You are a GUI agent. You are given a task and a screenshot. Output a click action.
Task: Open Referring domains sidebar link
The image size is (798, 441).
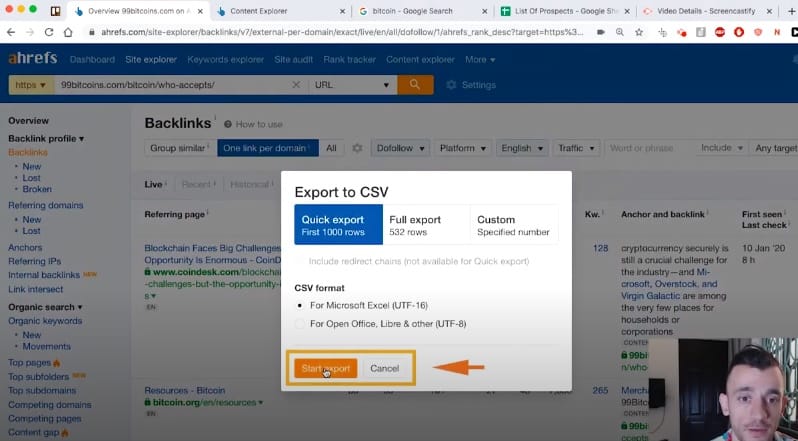coord(46,205)
